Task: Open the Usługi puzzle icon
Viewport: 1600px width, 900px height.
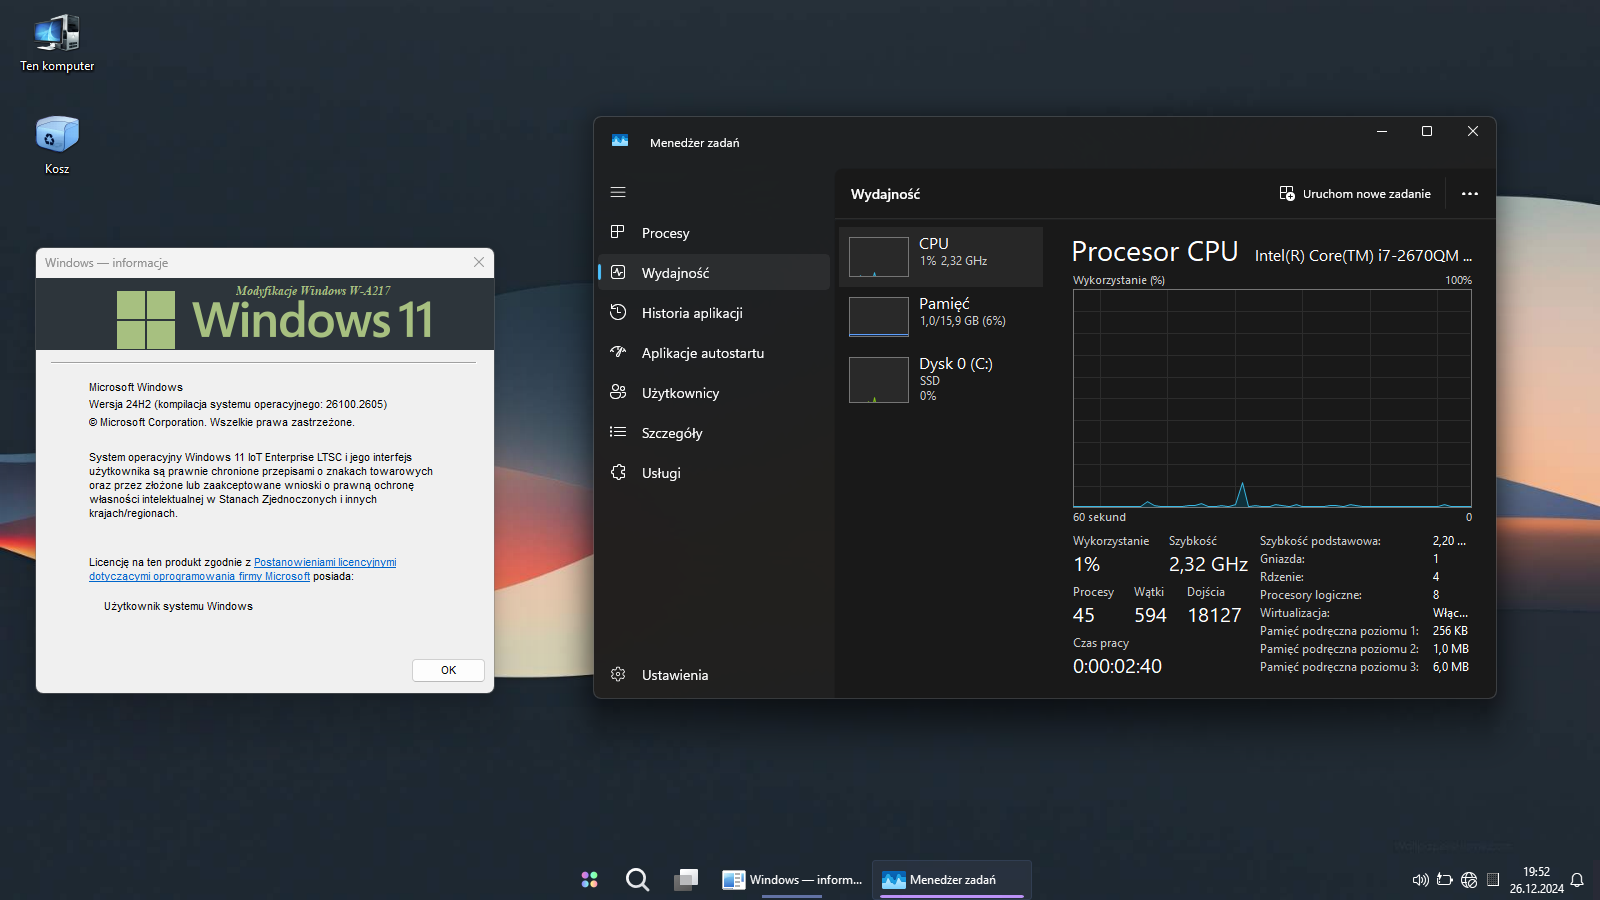Action: (618, 472)
